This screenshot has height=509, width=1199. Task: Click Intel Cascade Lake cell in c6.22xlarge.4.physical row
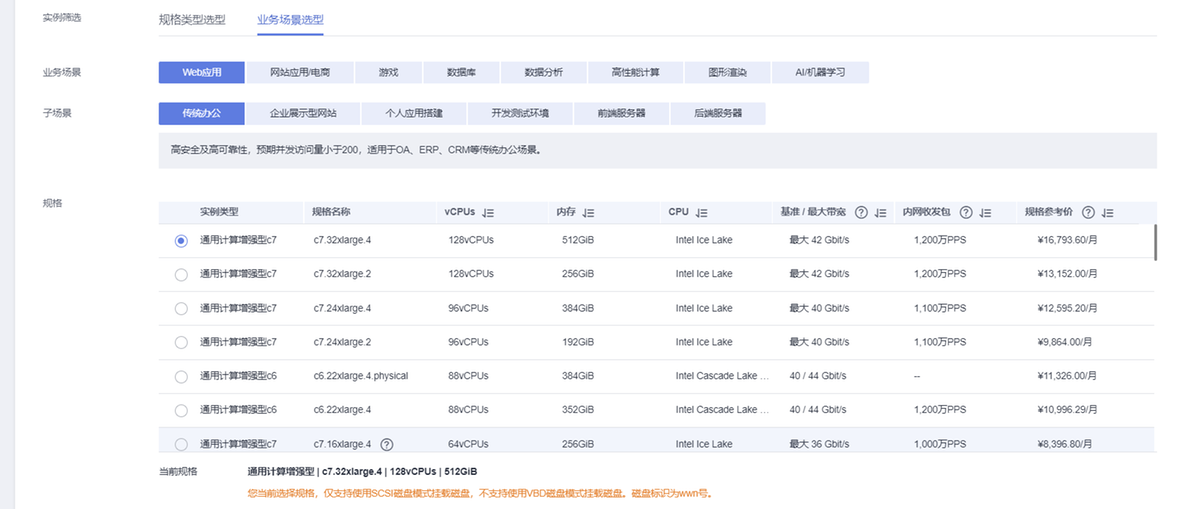coord(722,376)
